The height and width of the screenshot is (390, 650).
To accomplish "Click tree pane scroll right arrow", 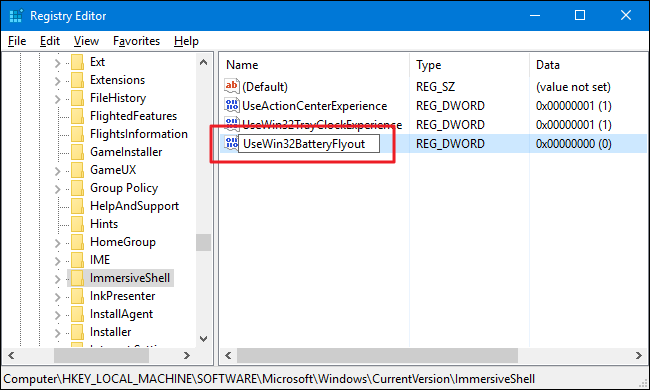I will pos(187,355).
